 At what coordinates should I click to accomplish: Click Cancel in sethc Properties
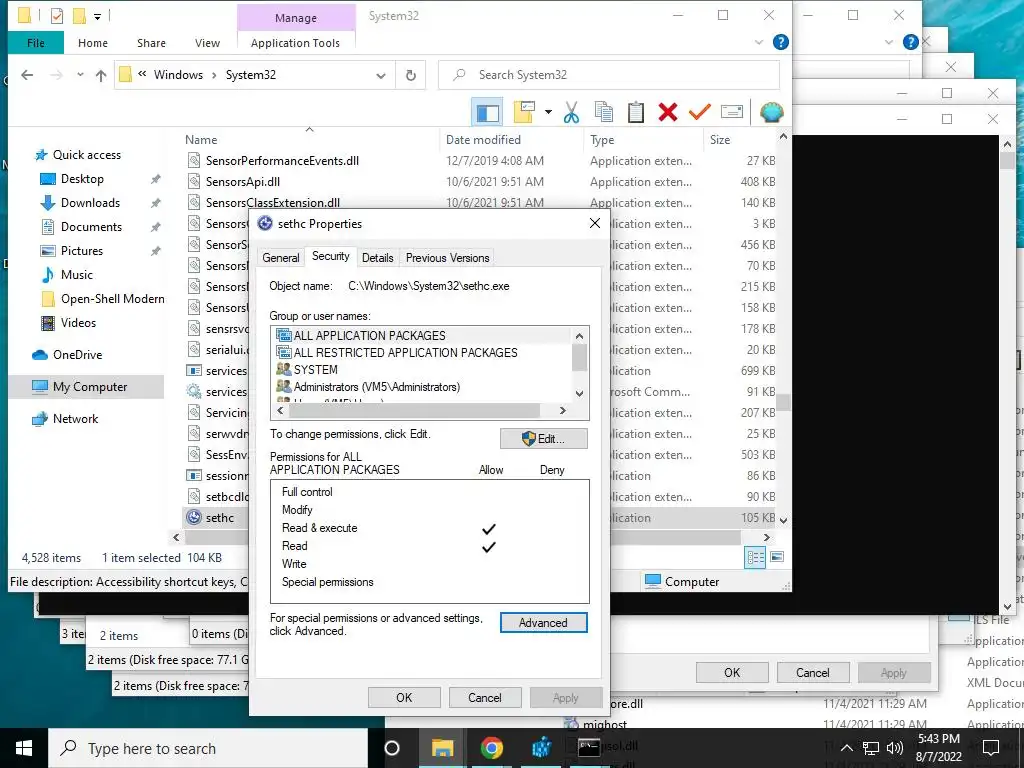click(x=485, y=697)
